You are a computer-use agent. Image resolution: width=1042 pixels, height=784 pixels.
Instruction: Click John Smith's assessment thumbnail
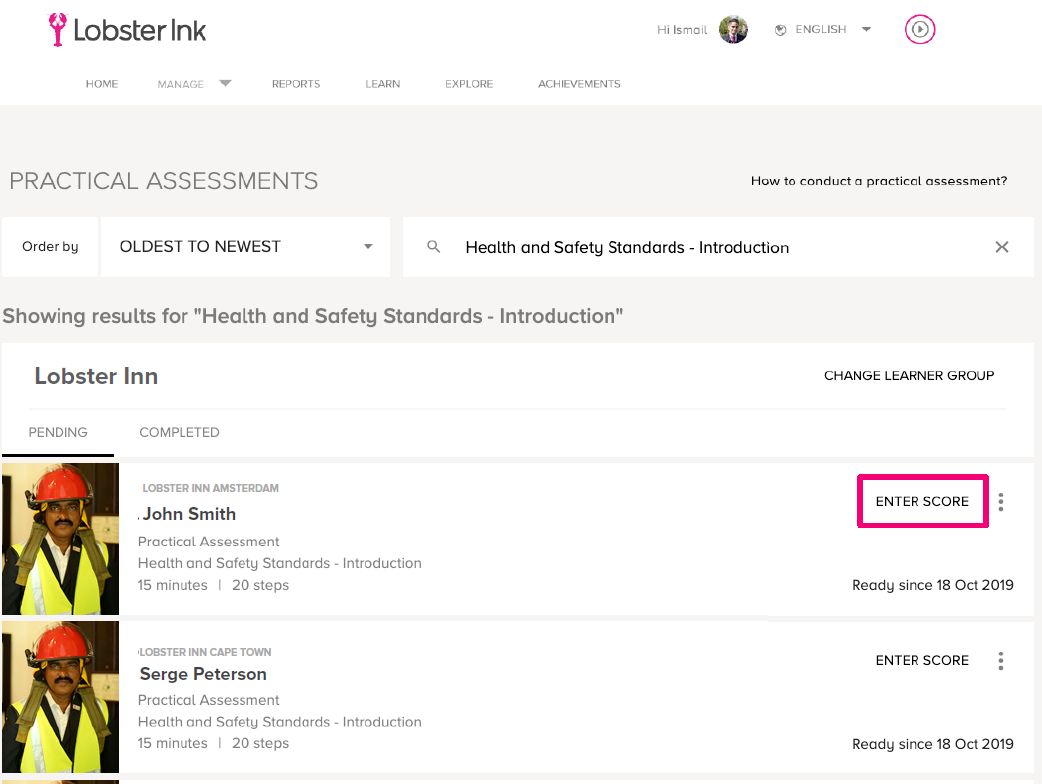click(60, 539)
